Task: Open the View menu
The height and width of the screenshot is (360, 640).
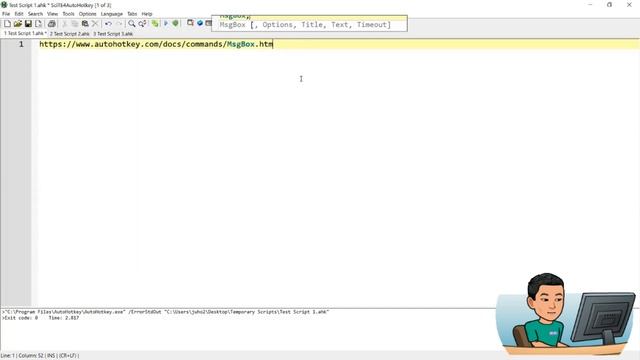Action: tap(52, 14)
